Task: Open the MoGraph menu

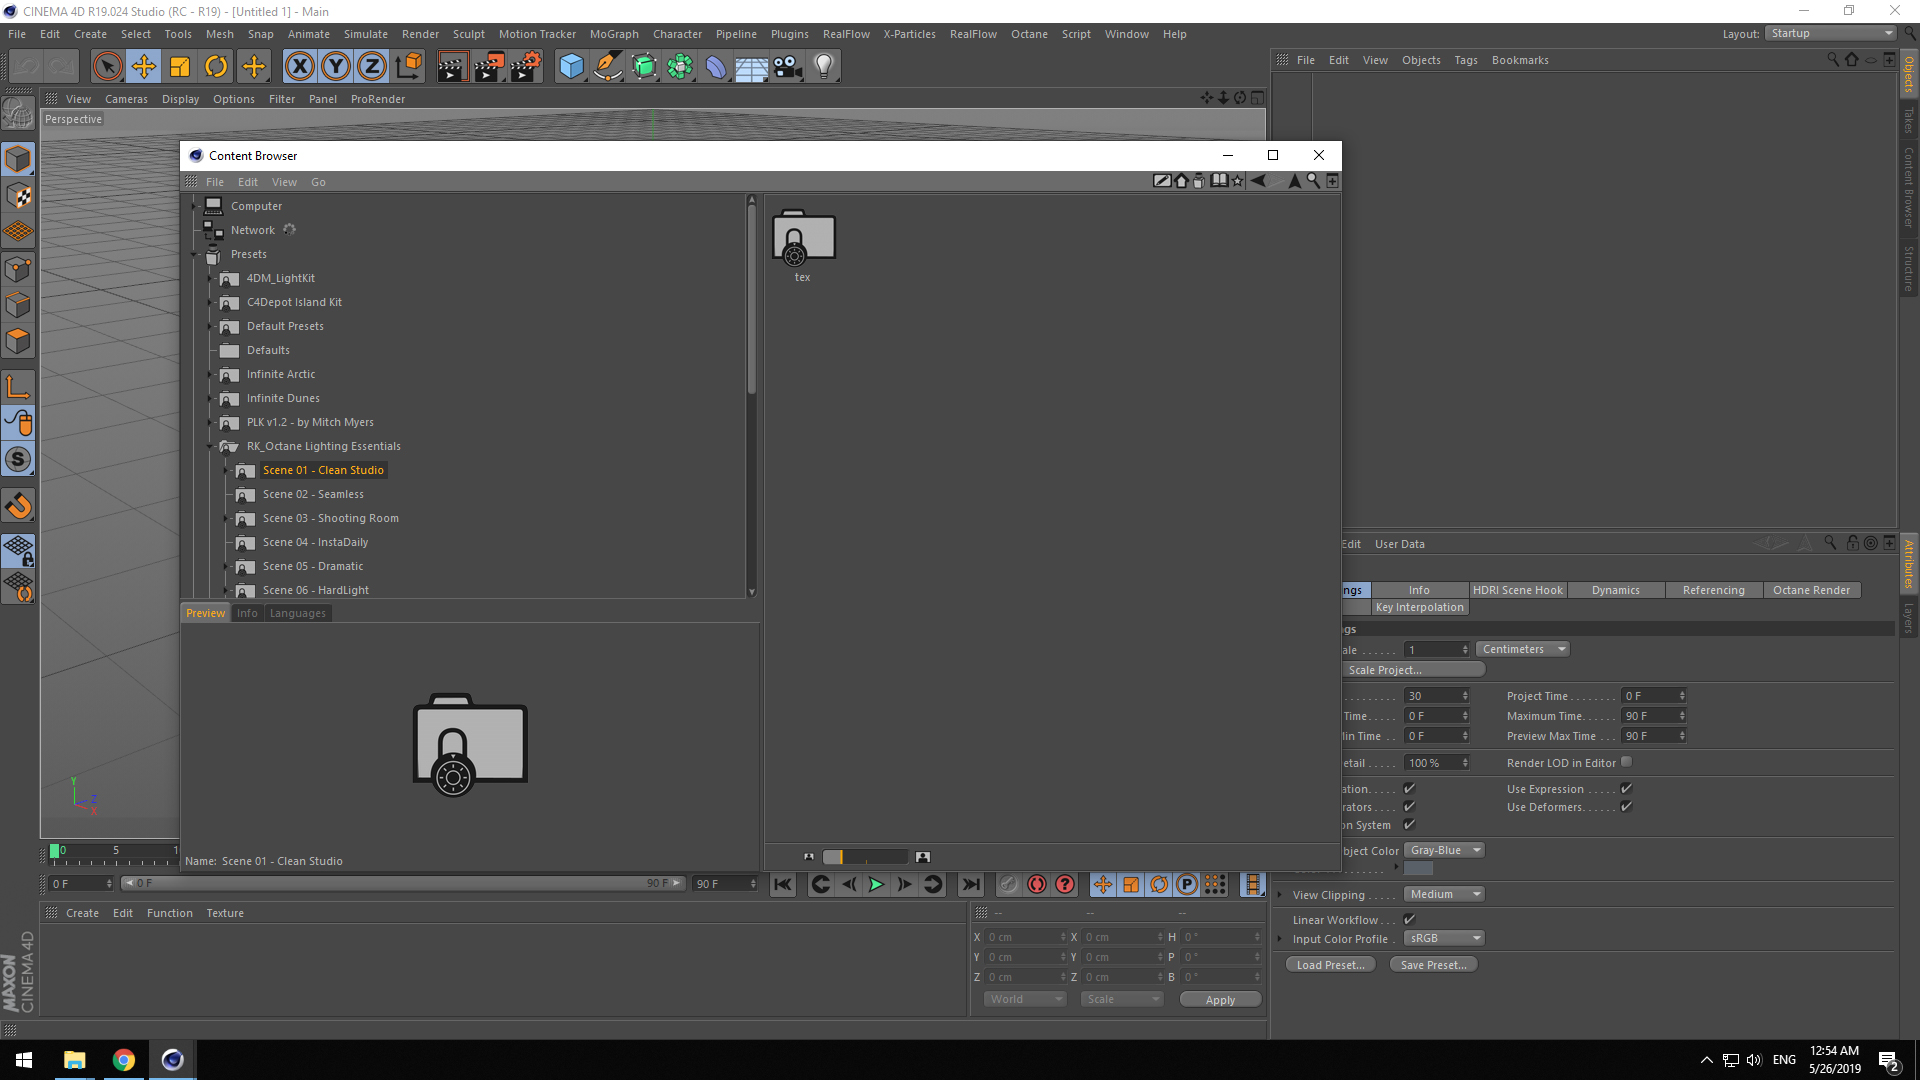Action: (614, 34)
